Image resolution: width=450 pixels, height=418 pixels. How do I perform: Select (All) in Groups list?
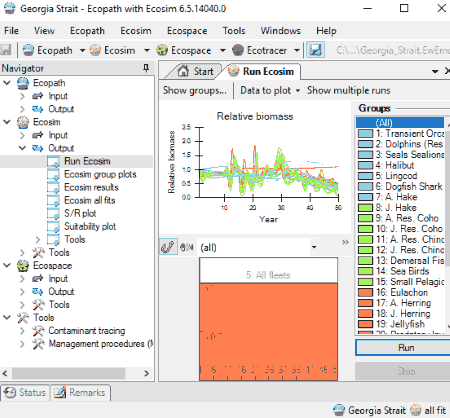pyautogui.click(x=400, y=123)
